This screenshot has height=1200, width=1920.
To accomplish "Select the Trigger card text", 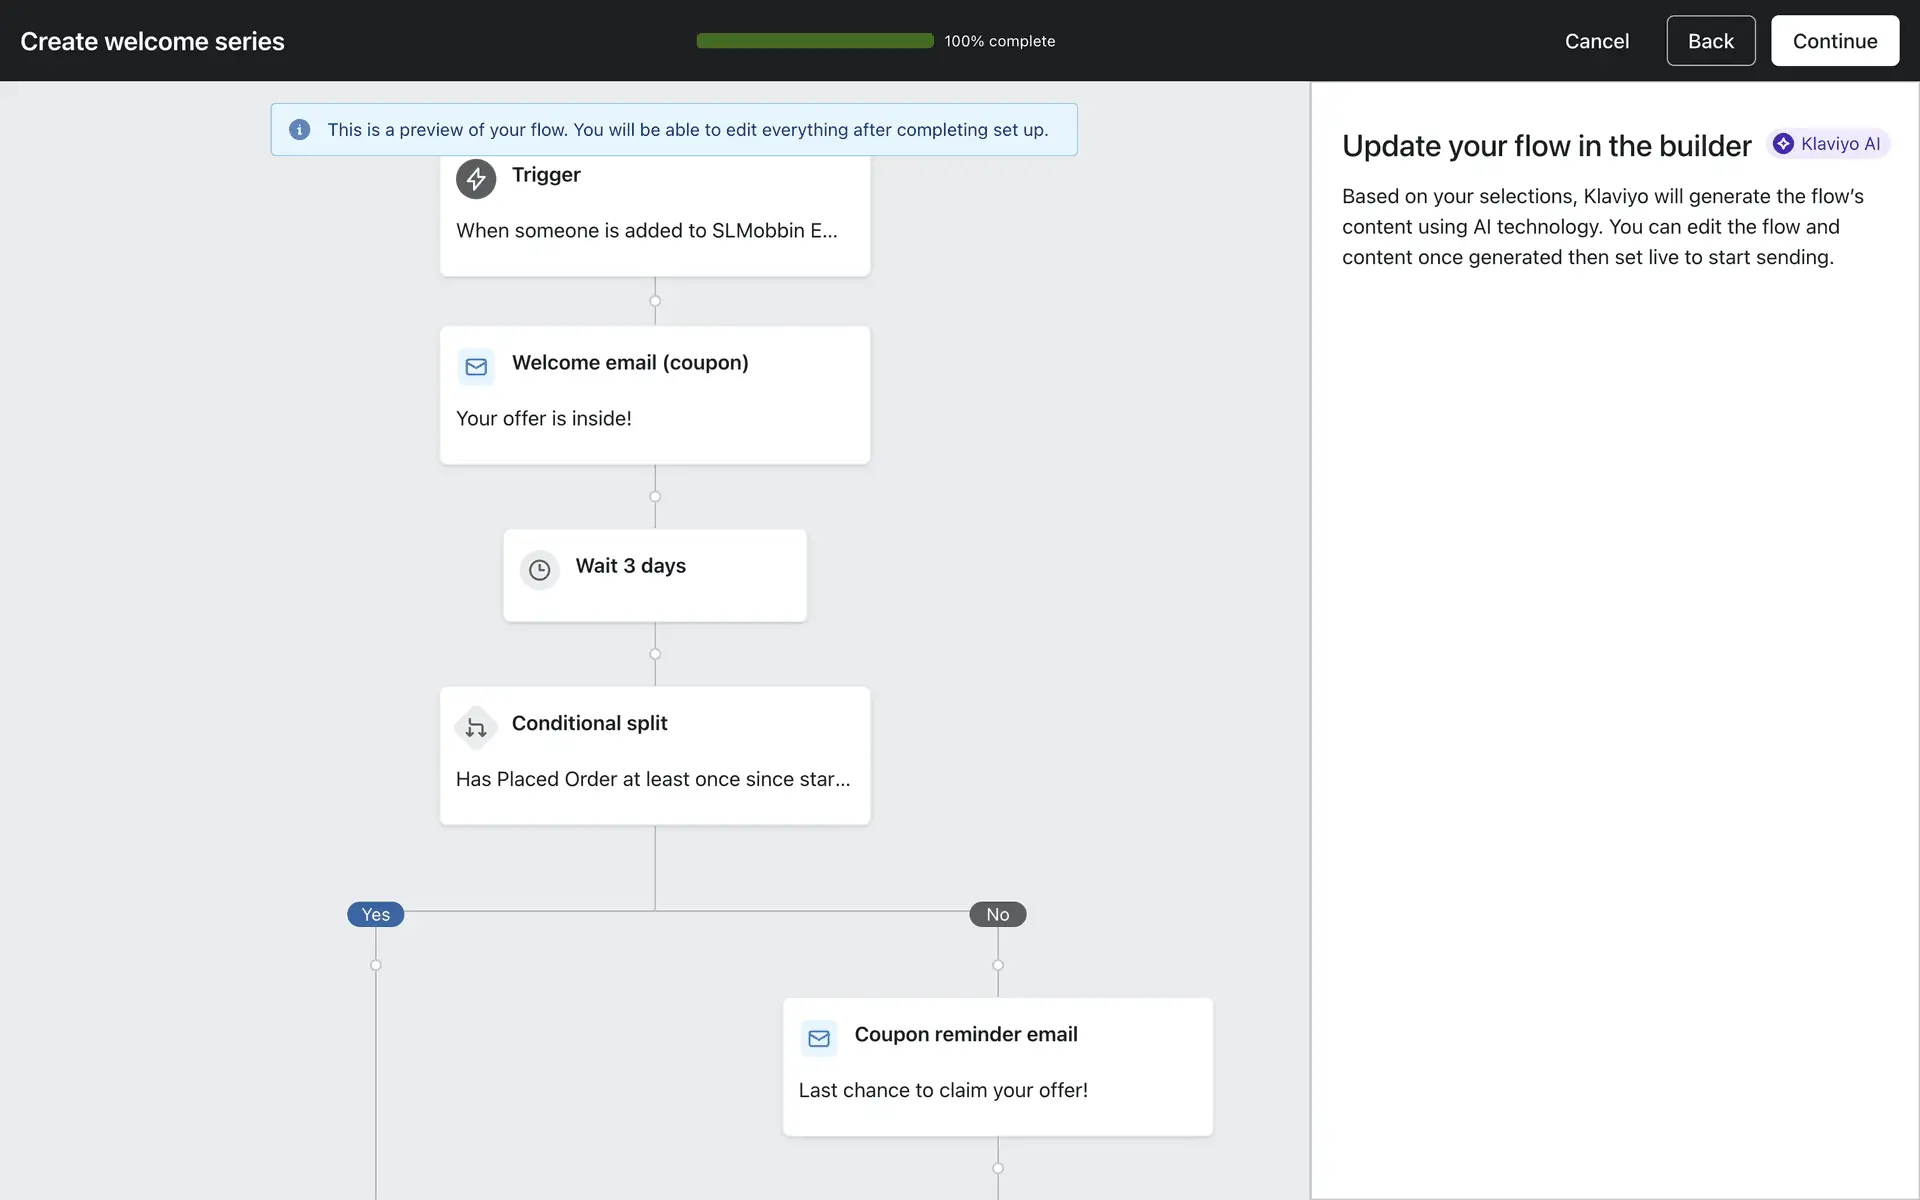I will coord(646,231).
